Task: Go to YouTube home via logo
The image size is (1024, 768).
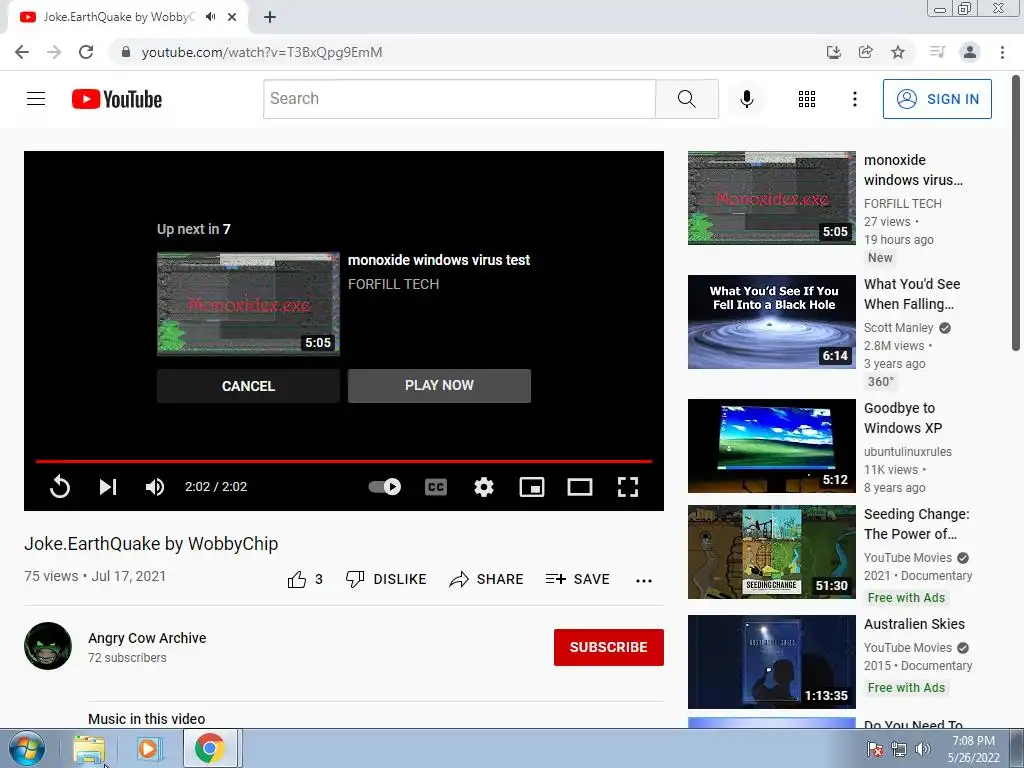Action: (x=117, y=99)
